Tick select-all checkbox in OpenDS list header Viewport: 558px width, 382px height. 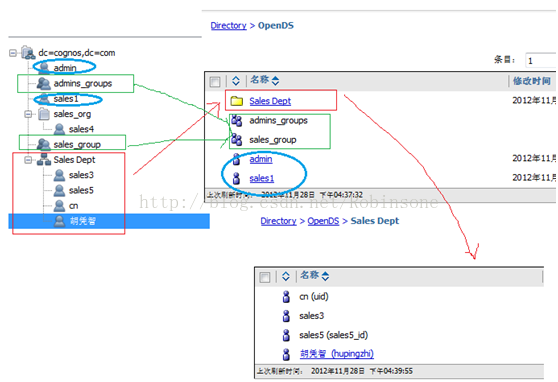click(215, 82)
